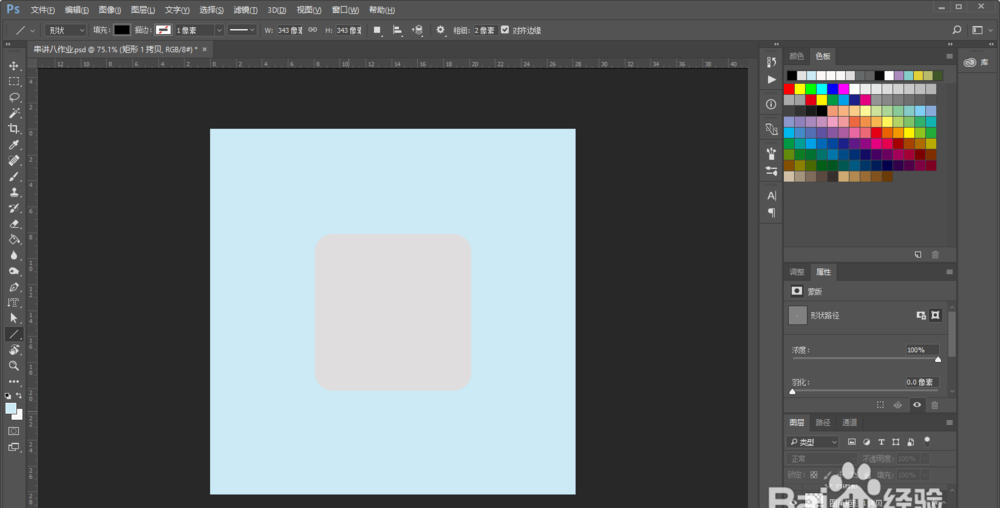Open the 形状 tool mode dropdown

click(x=66, y=30)
